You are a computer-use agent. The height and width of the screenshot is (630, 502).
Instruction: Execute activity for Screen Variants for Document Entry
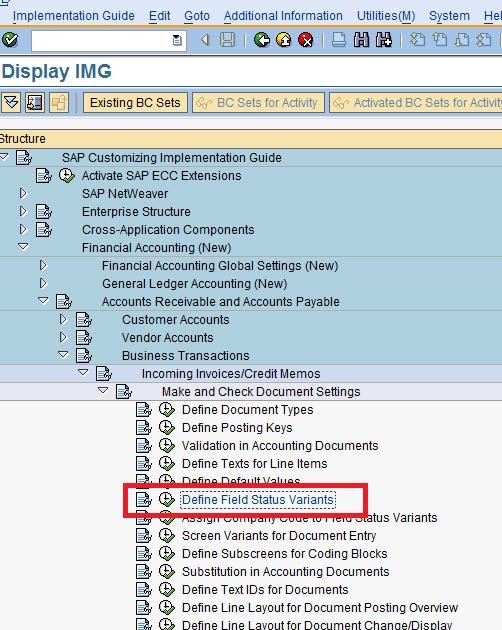(166, 536)
